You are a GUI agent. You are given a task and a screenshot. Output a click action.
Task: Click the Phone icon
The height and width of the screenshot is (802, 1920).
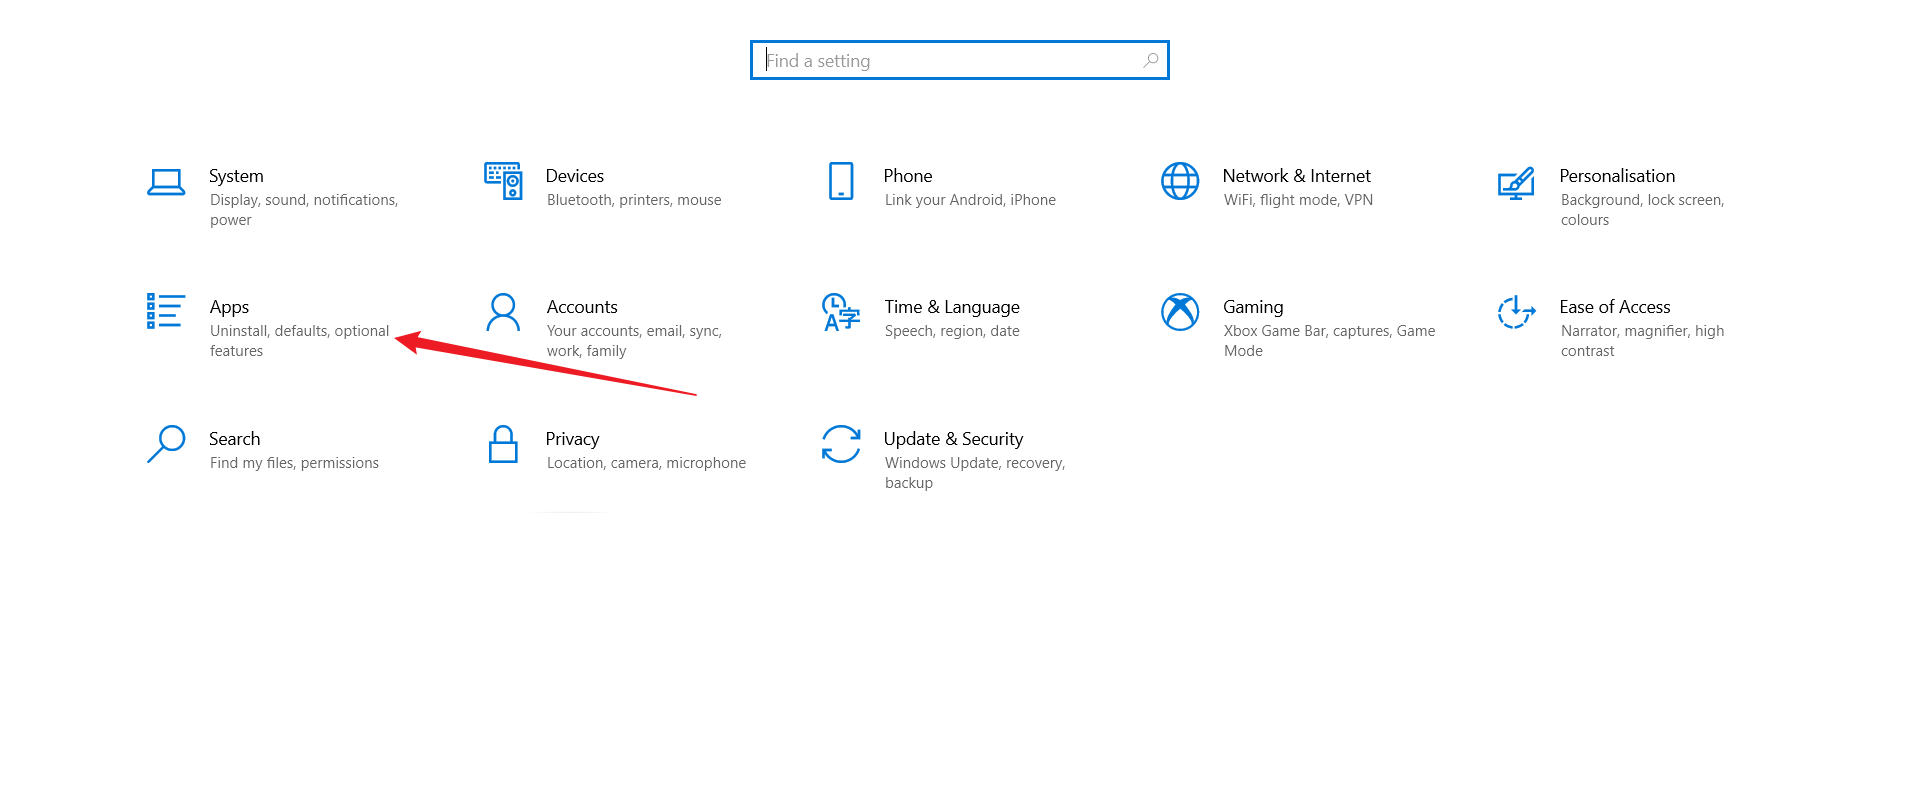[841, 181]
